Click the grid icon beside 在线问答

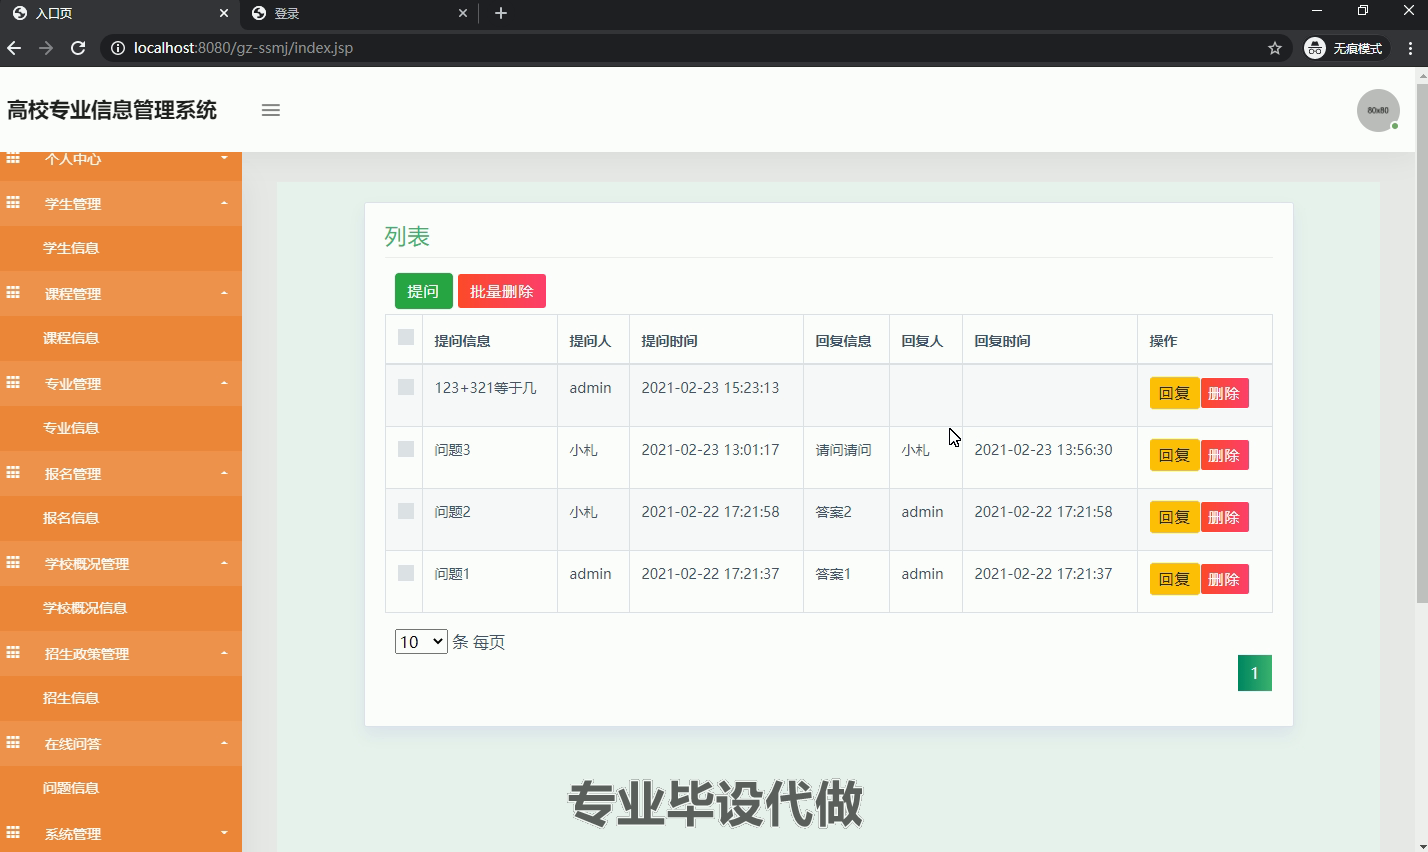point(13,743)
